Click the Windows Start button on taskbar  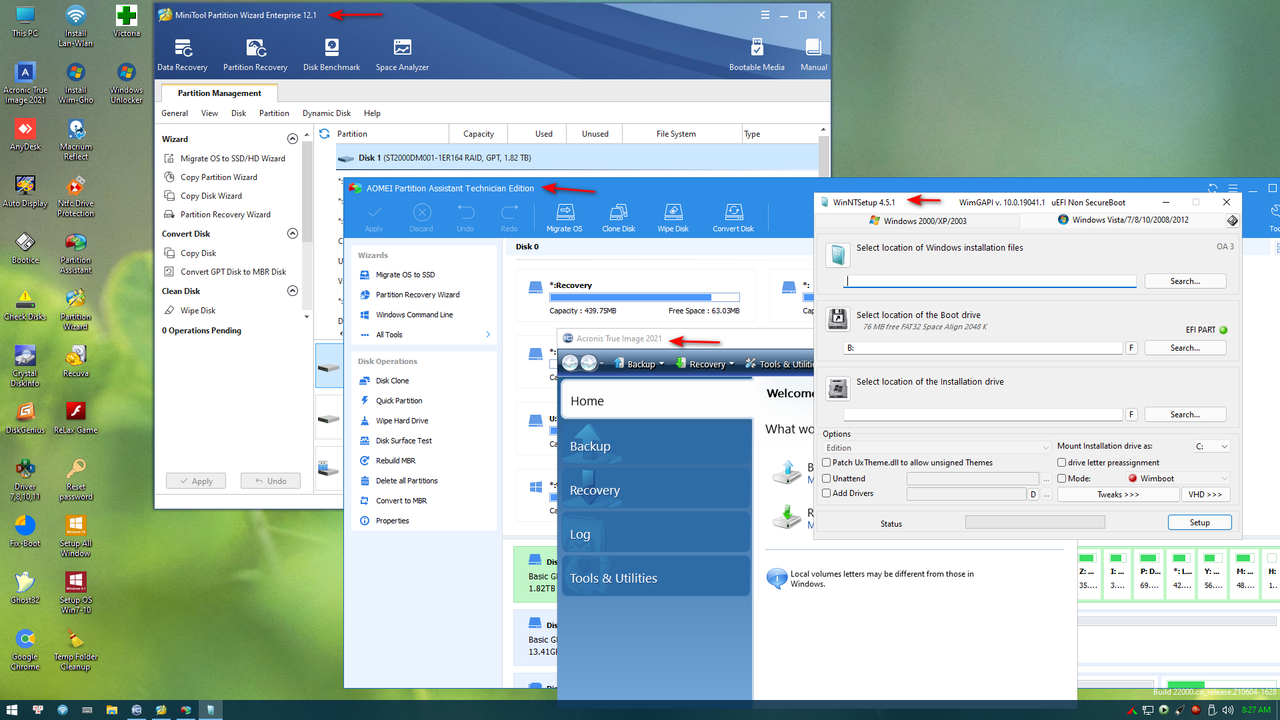coord(11,710)
